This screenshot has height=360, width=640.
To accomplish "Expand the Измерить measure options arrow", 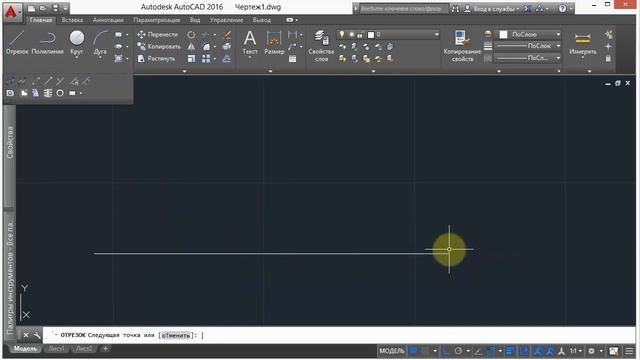I will 582,58.
